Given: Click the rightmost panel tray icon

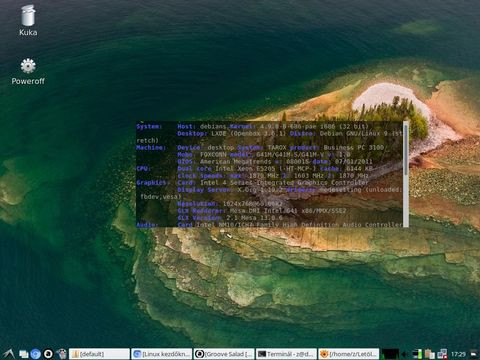Looking at the screenshot, I should pyautogui.click(x=474, y=354).
